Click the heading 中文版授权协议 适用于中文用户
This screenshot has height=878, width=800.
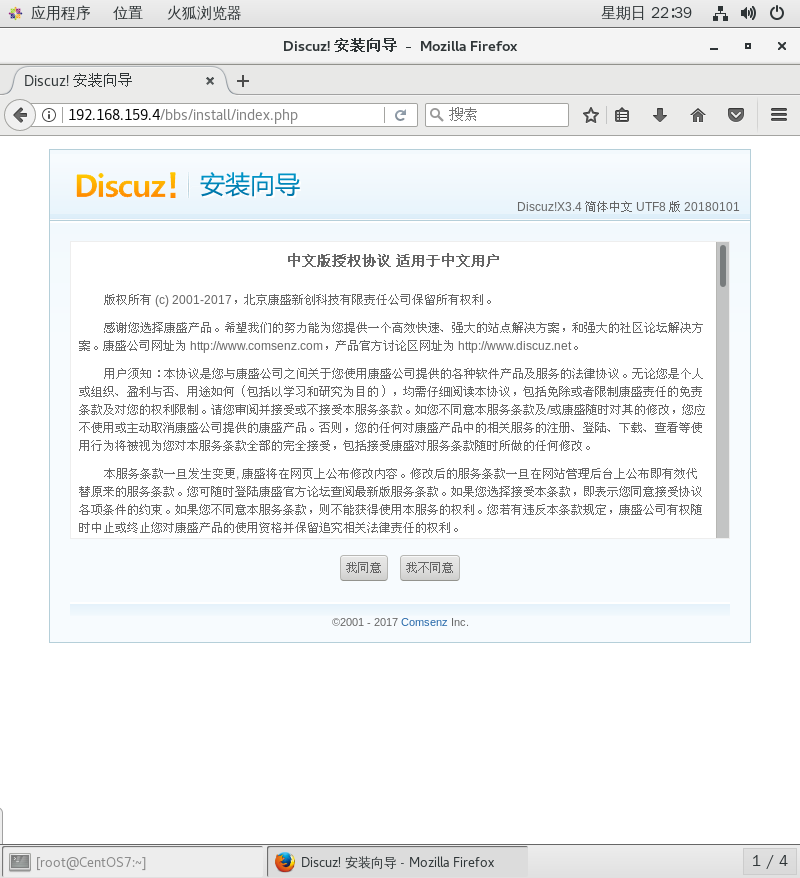[393, 261]
